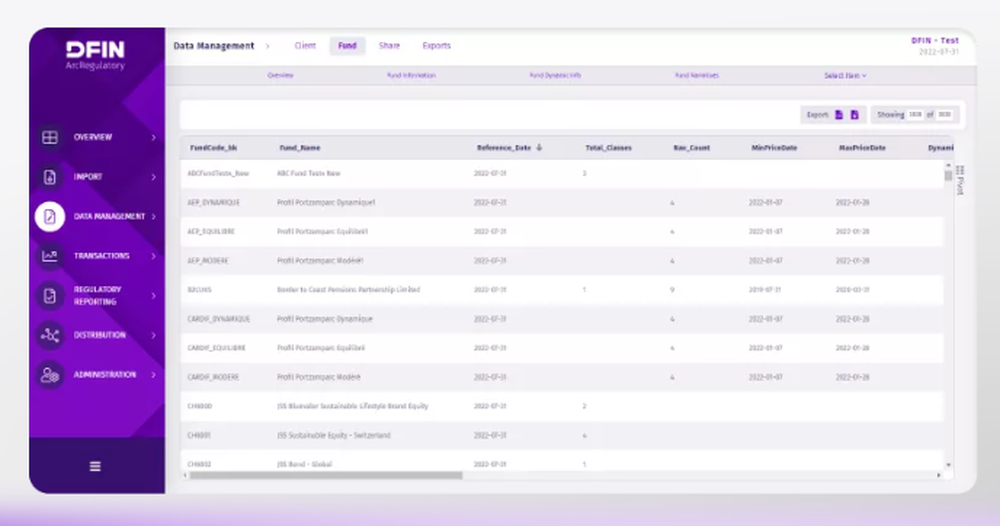Toggle the hamburger menu at sidebar bottom

(x=95, y=466)
